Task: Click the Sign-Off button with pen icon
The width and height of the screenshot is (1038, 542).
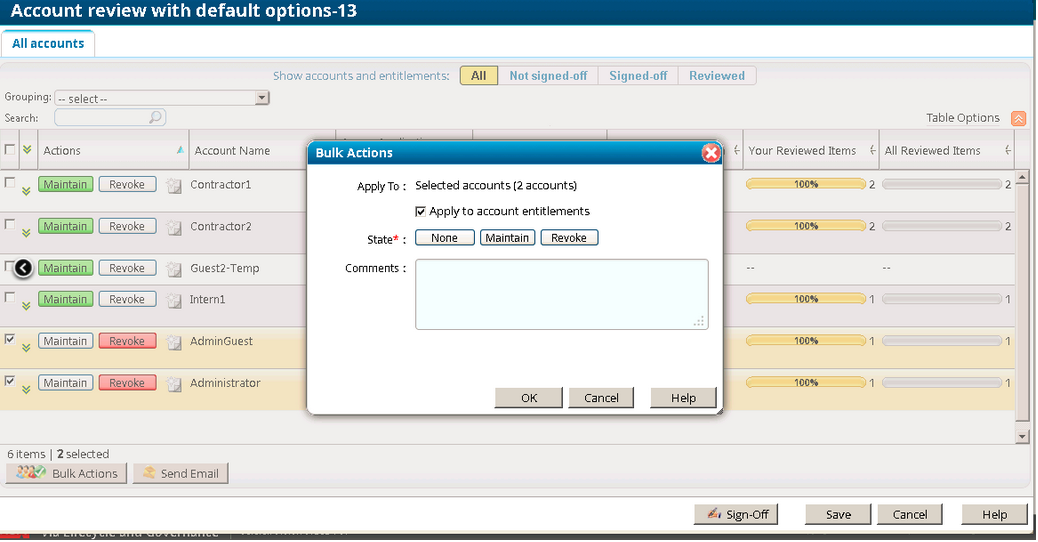Action: point(736,514)
